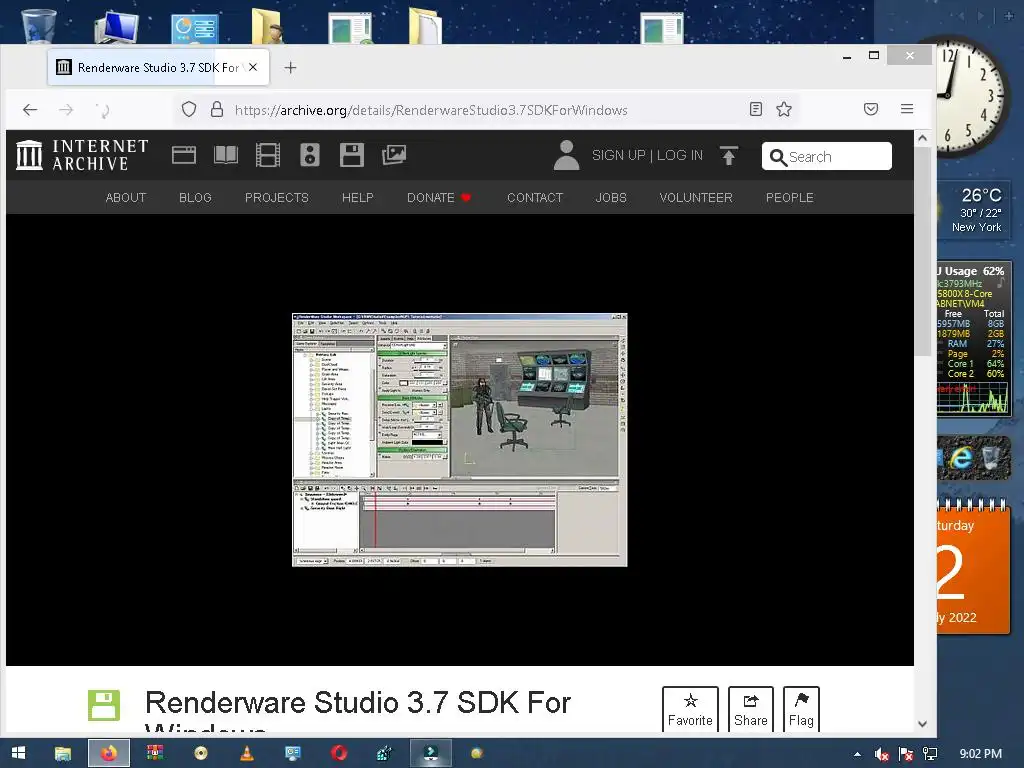
Task: Open the BLOG menu item
Action: click(195, 197)
